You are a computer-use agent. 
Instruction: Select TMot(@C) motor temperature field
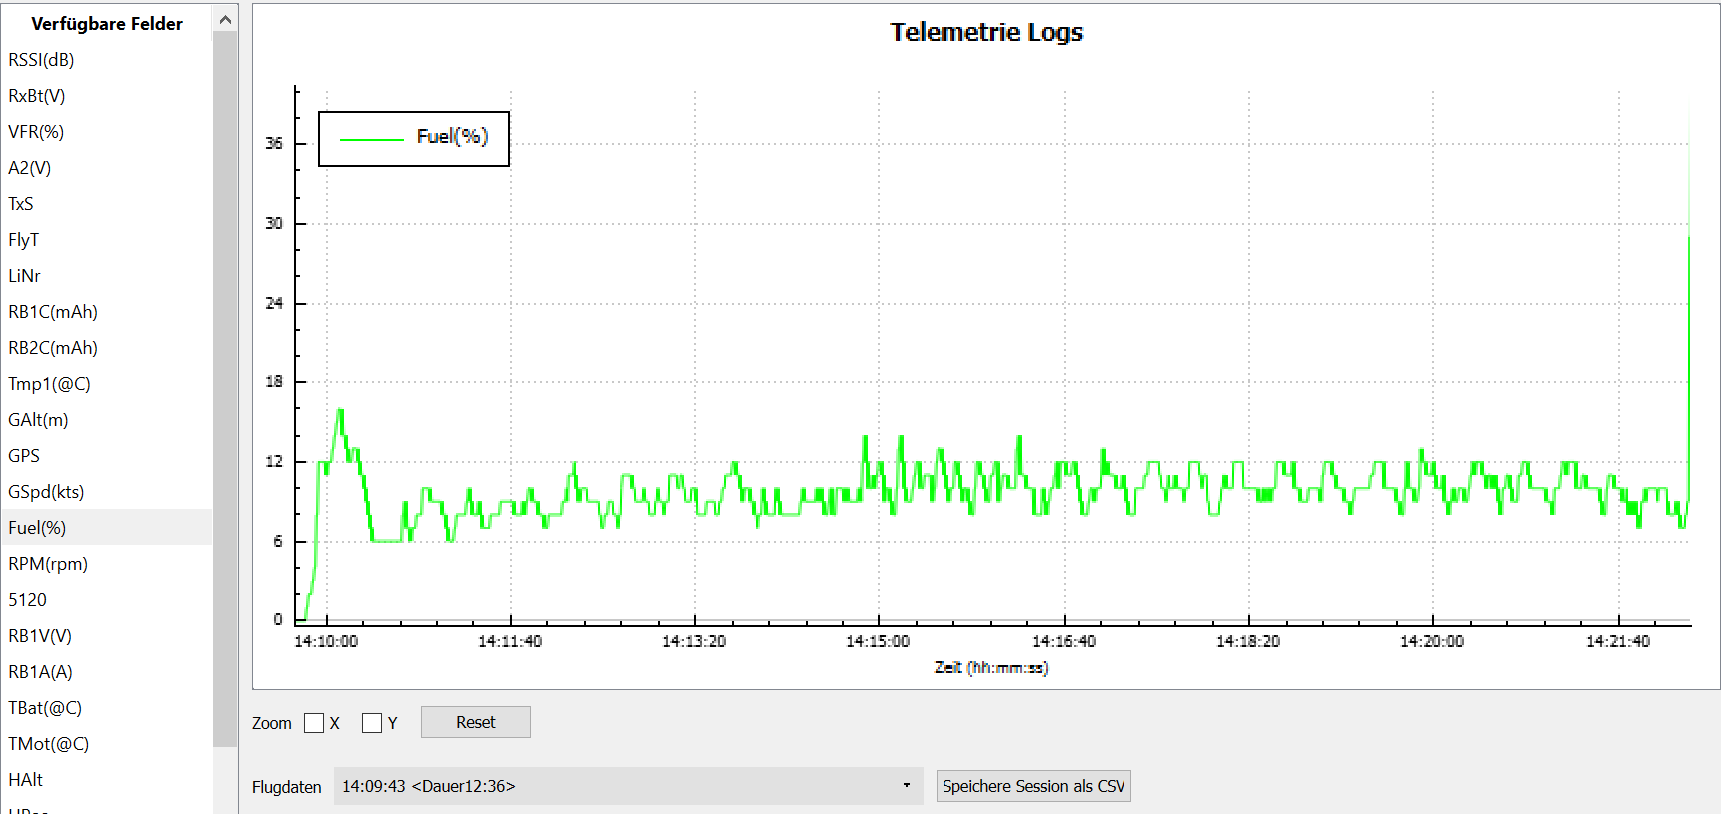tap(49, 744)
